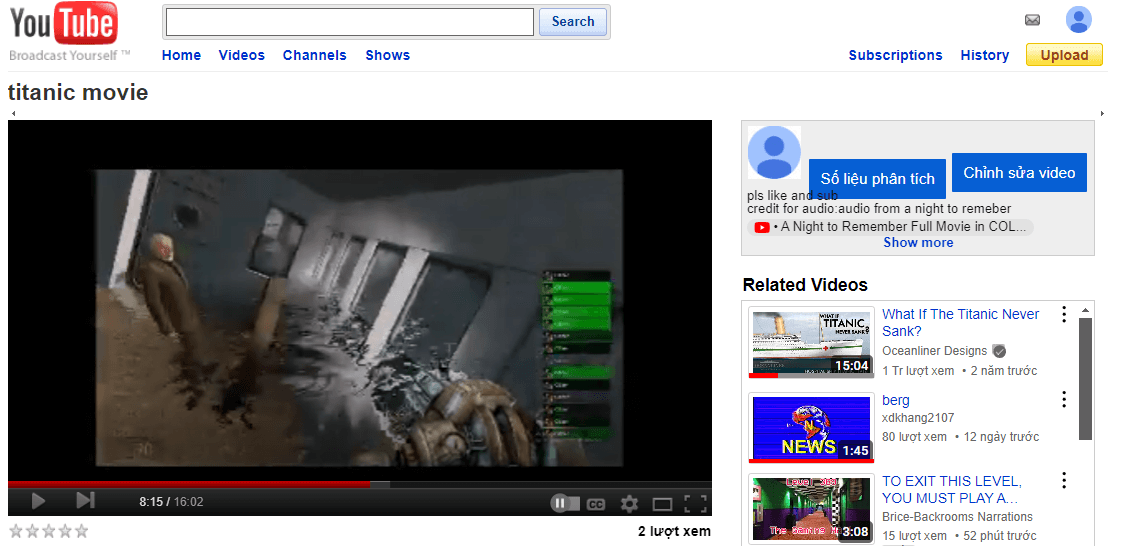Click 'Chỉnh sửa video' edit button
The width and height of the screenshot is (1137, 546).
1020,173
